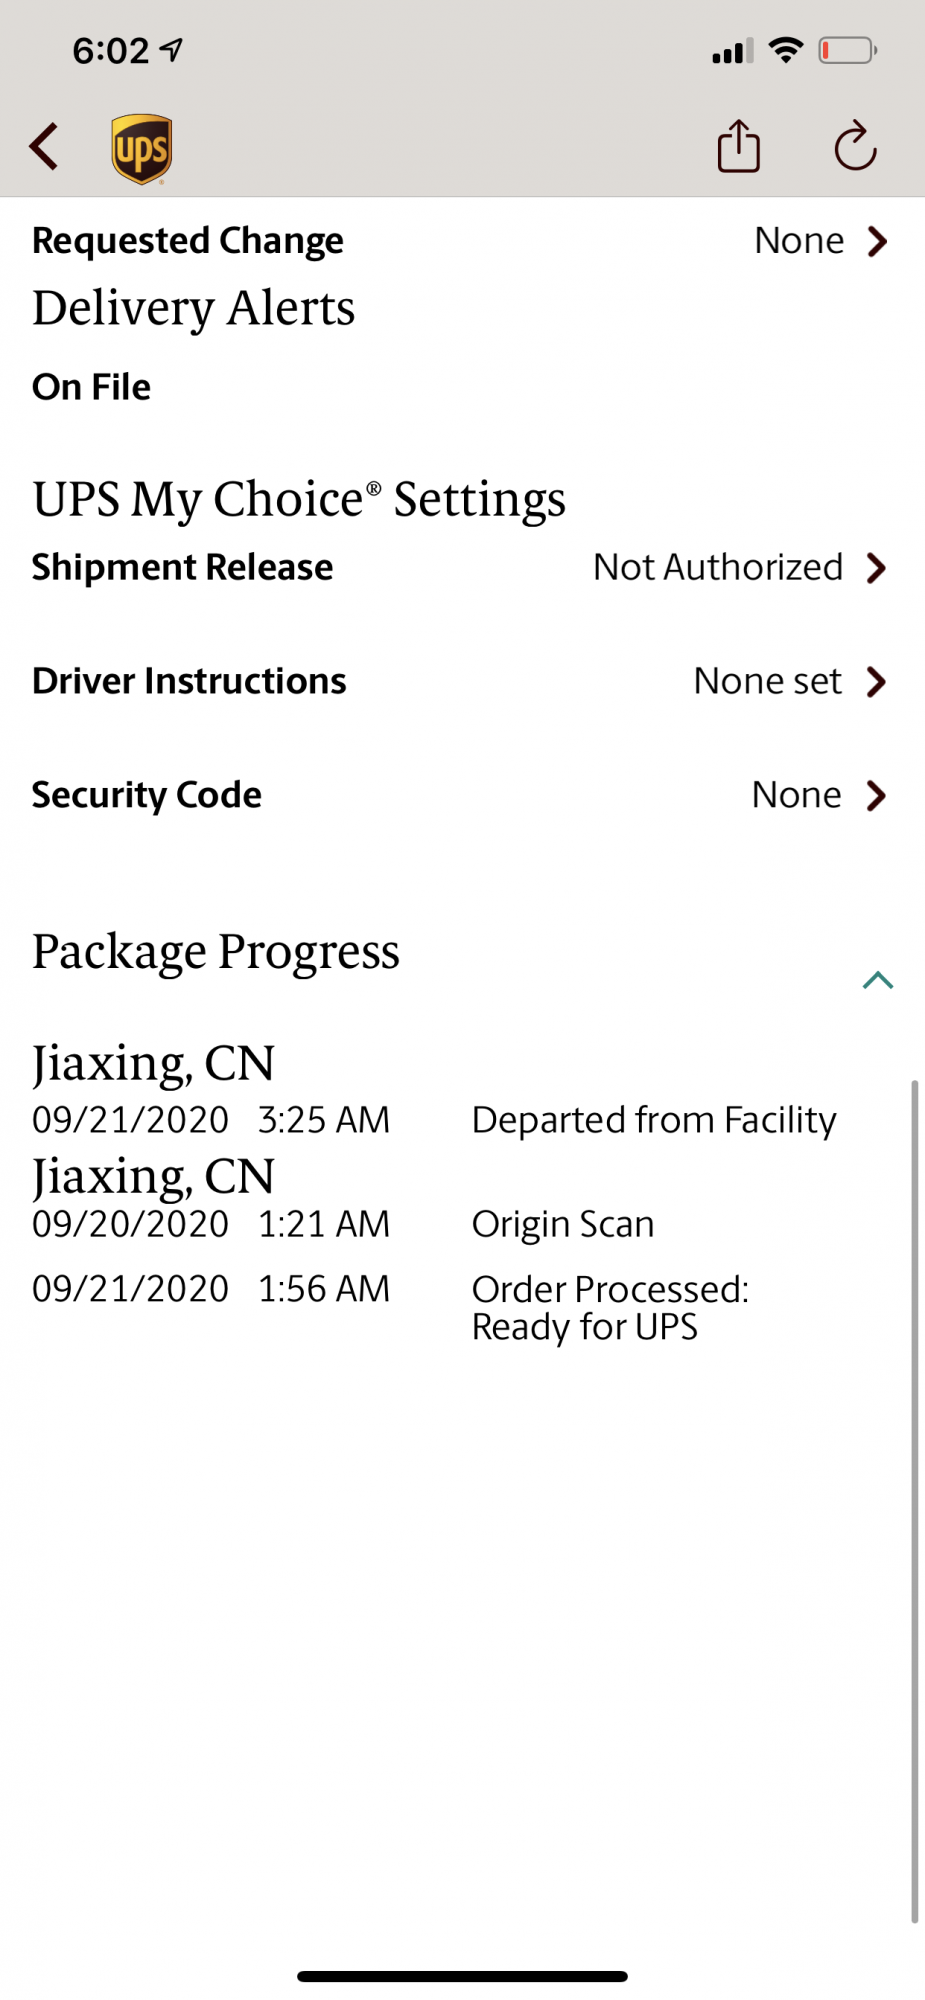Screen dimensions: 925x2000
Task: Select the Security Code row label
Action: (147, 795)
